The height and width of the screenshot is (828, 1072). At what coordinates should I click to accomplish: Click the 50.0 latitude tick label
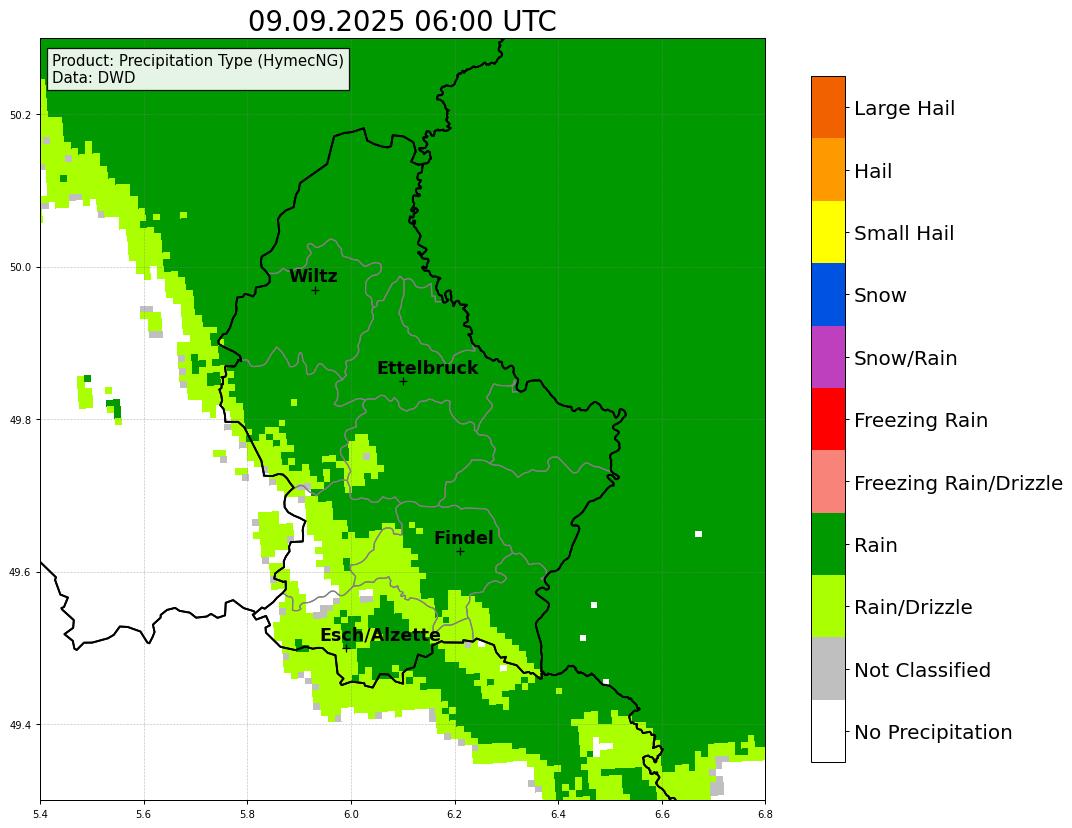point(21,267)
